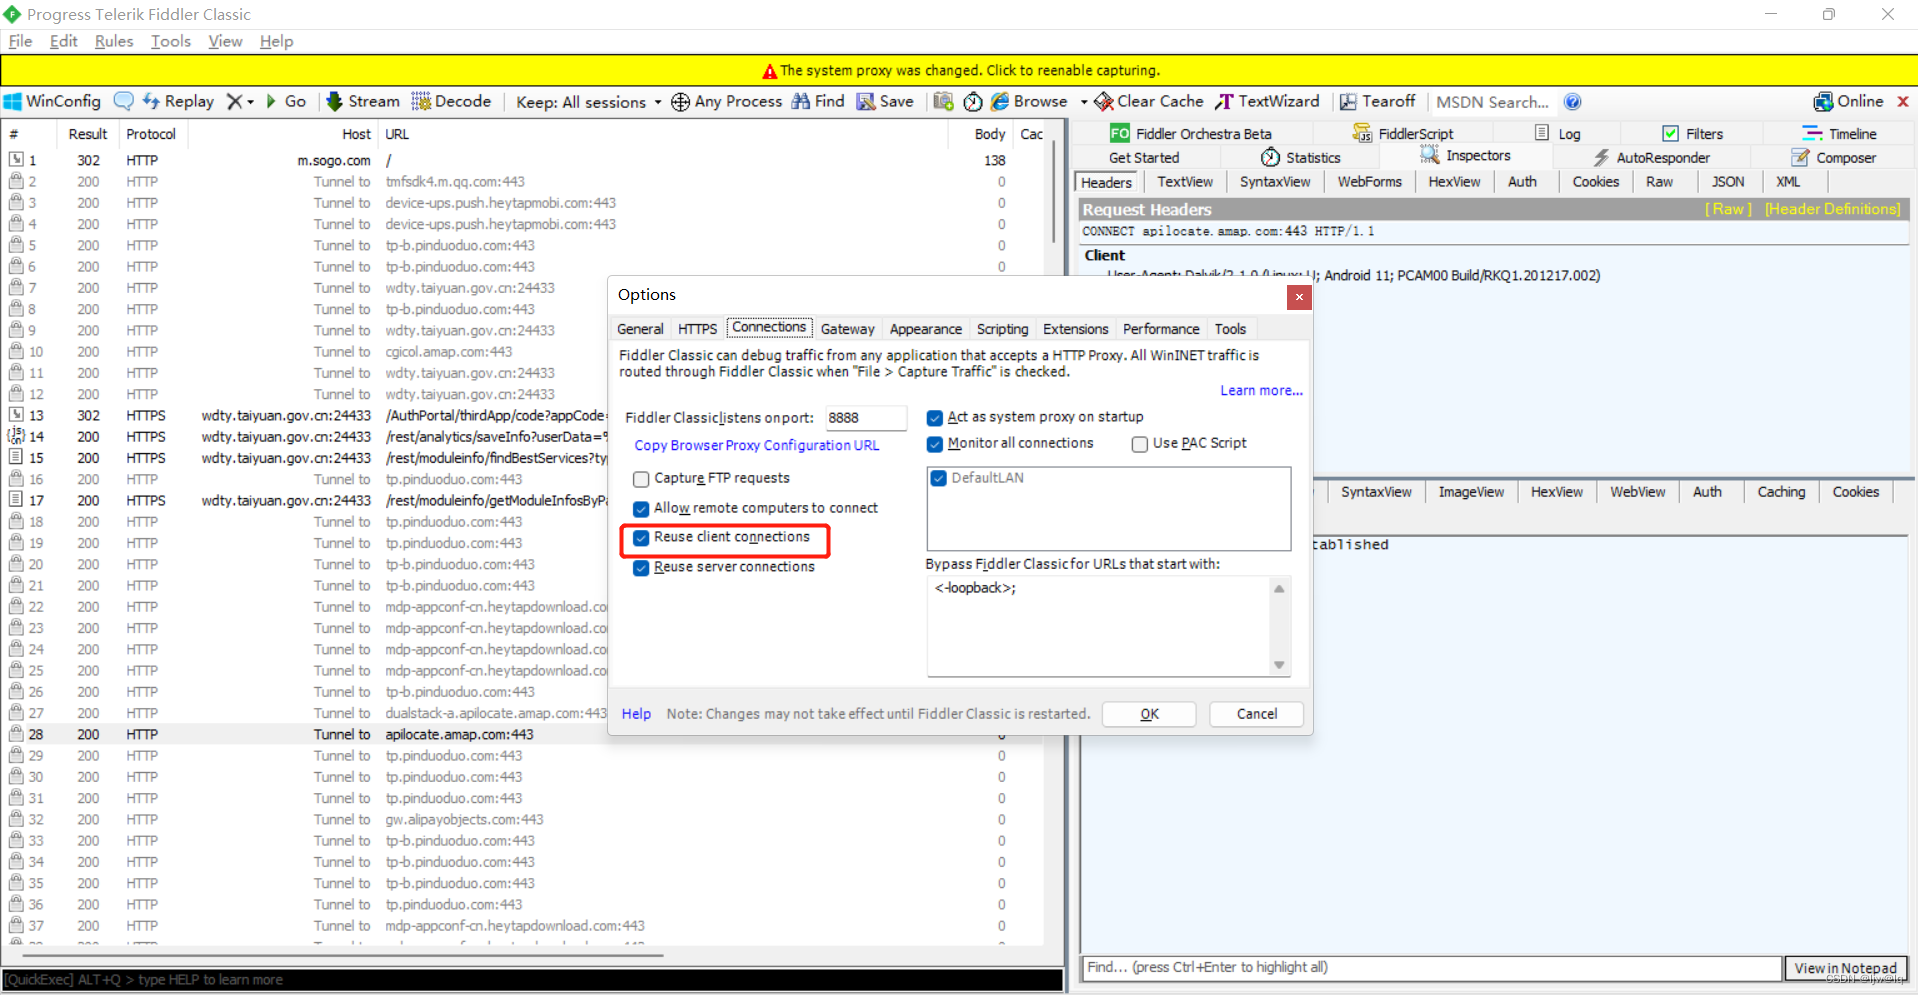Click the system proxy changed warning bar

(959, 70)
